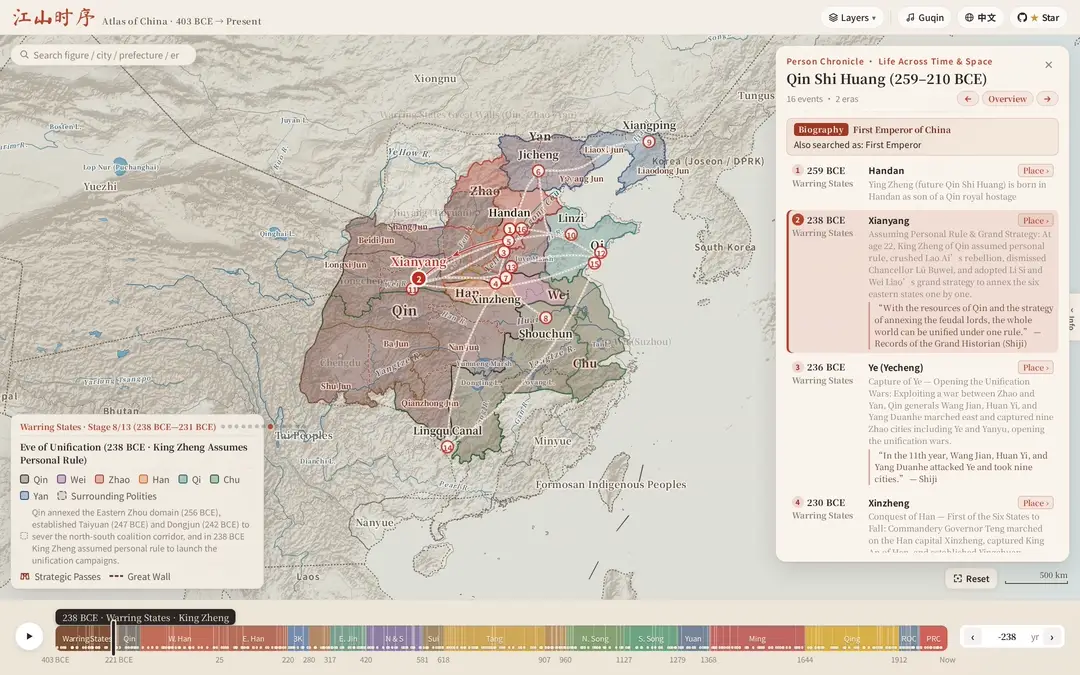The width and height of the screenshot is (1080, 675).
Task: Toggle Strategic Passes legend icon
Action: (x=25, y=577)
